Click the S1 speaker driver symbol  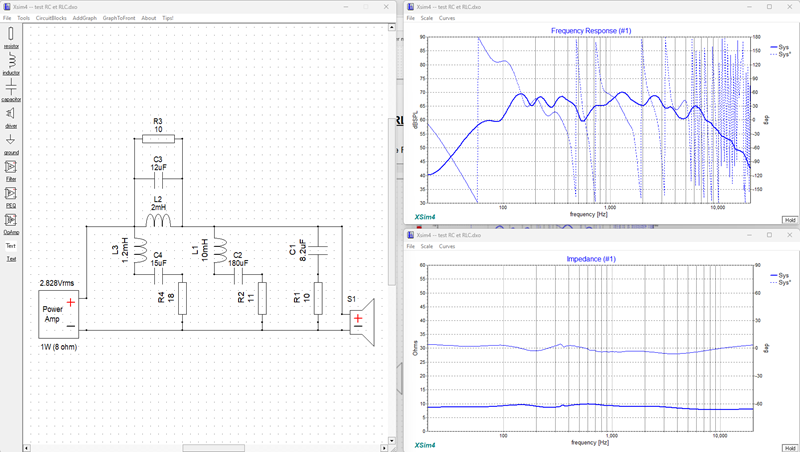[x=362, y=323]
